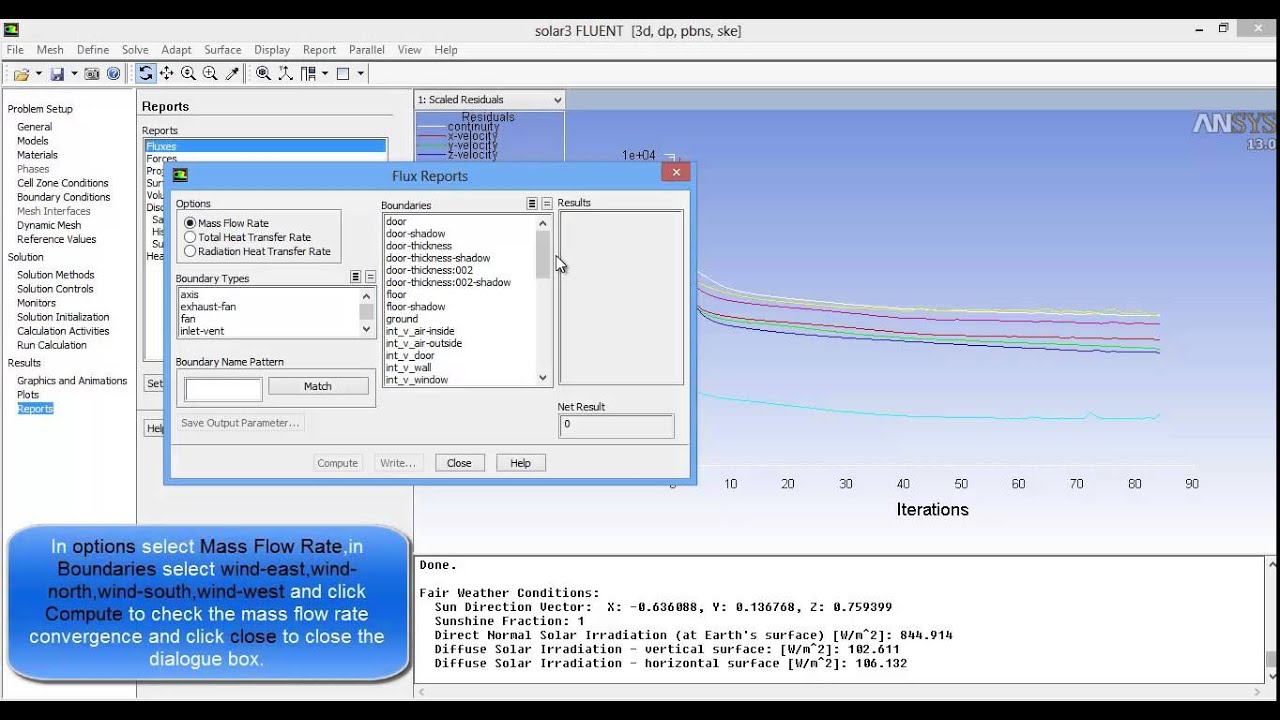Image resolution: width=1280 pixels, height=720 pixels.
Task: Click the Help button in Flux Reports
Action: click(x=520, y=463)
